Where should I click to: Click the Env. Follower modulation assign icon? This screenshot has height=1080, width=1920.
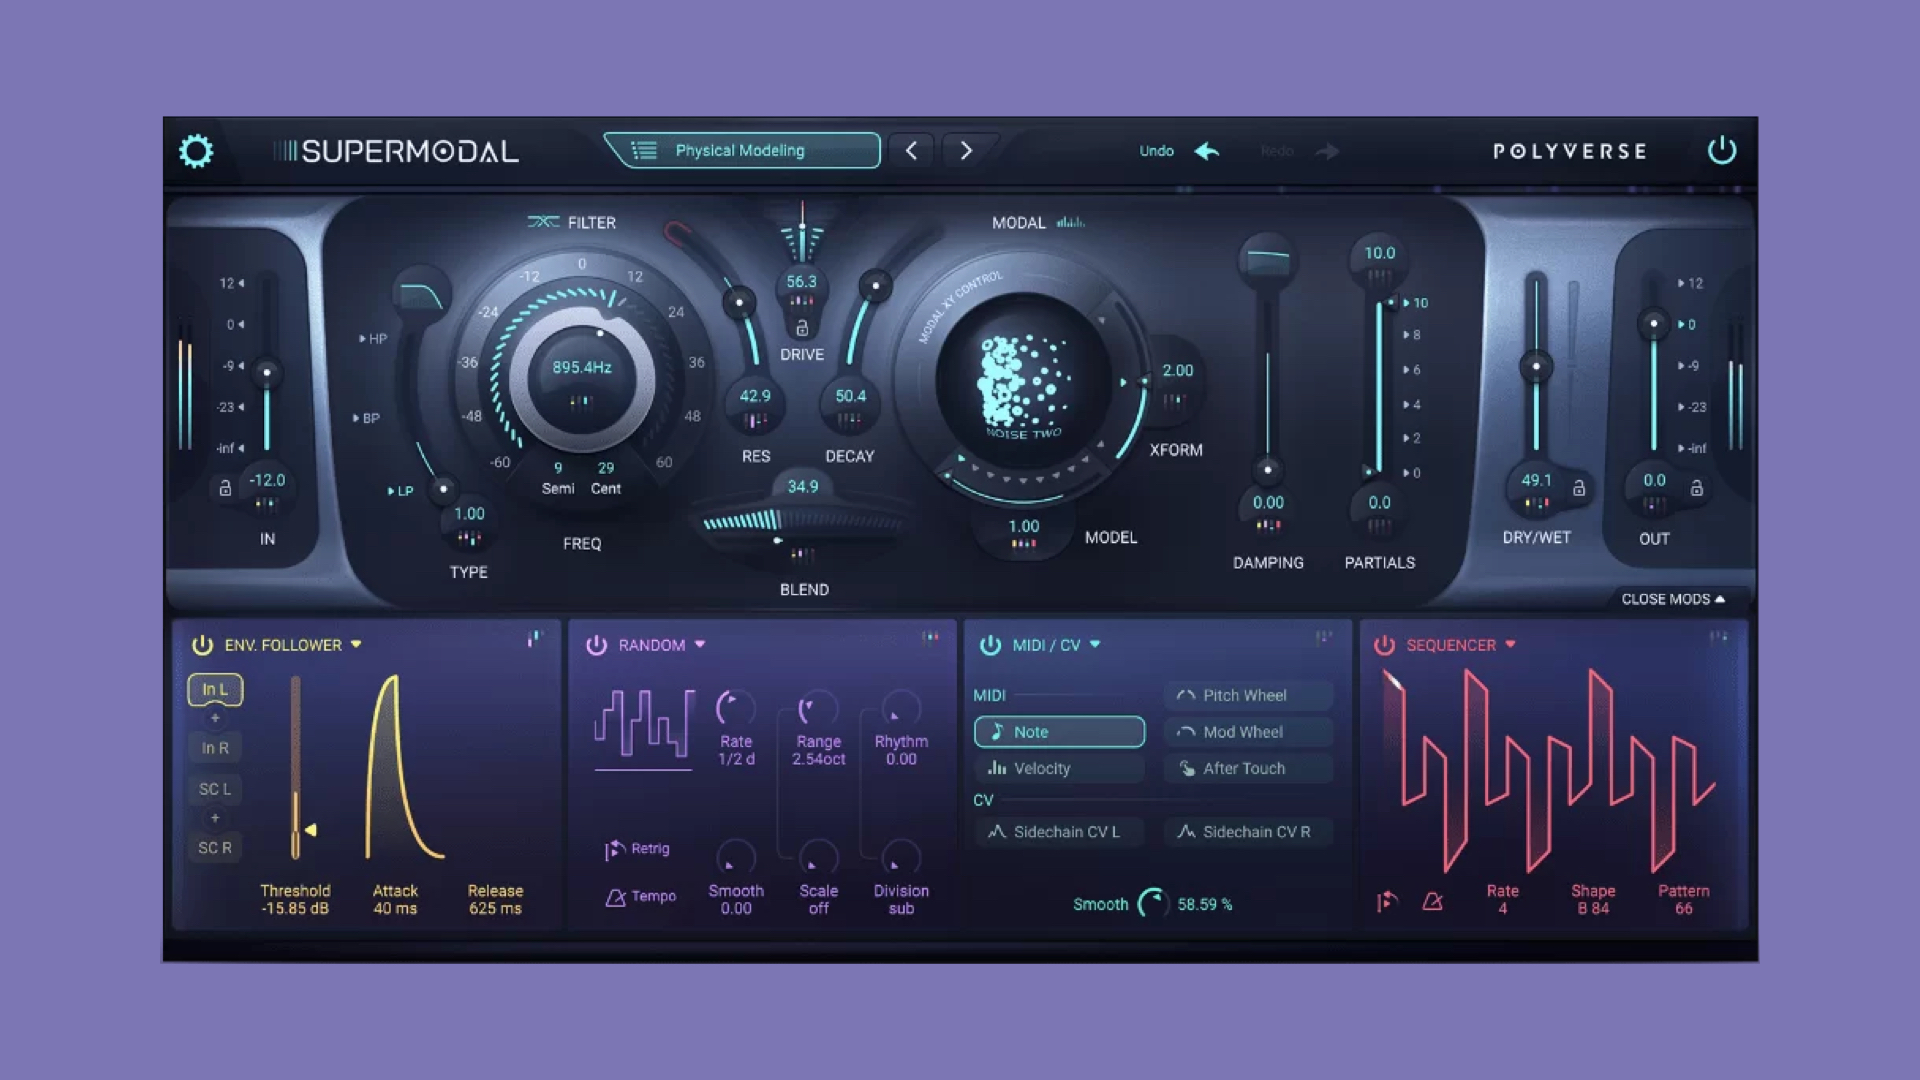(534, 637)
